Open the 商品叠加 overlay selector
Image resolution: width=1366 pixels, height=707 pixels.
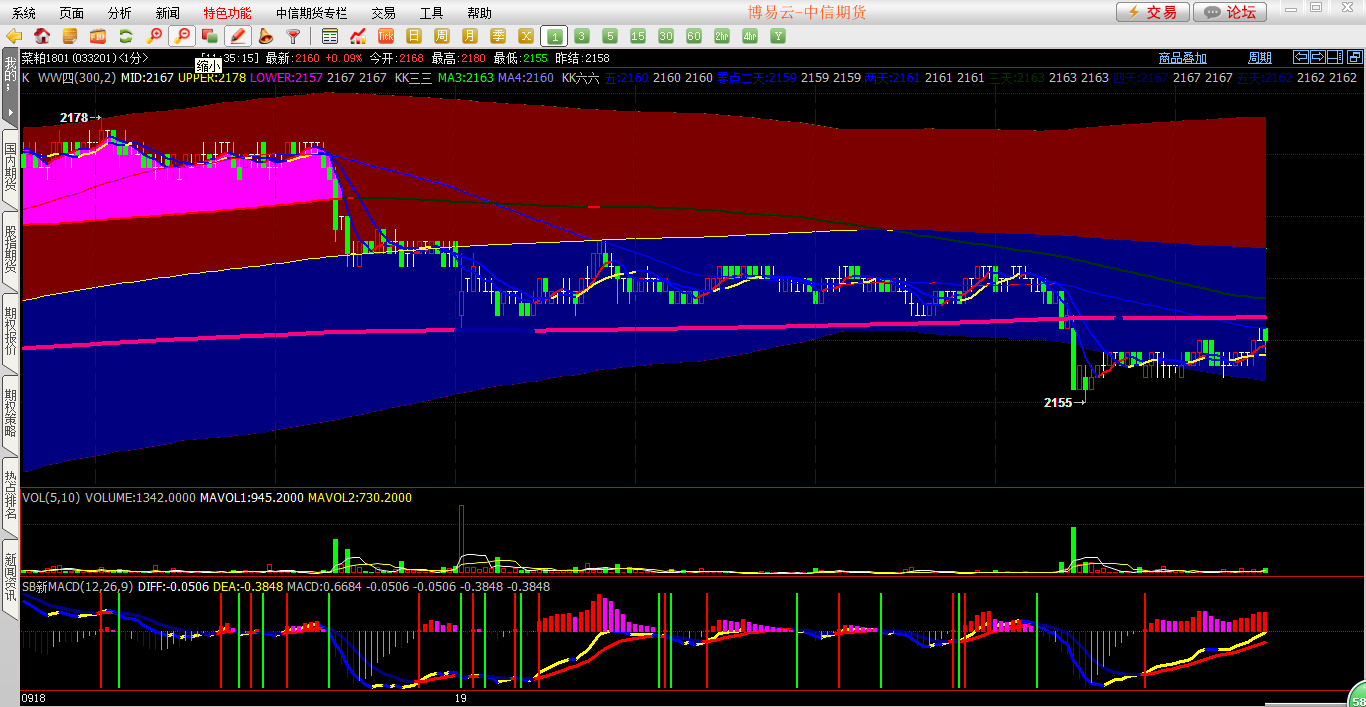click(x=1182, y=58)
